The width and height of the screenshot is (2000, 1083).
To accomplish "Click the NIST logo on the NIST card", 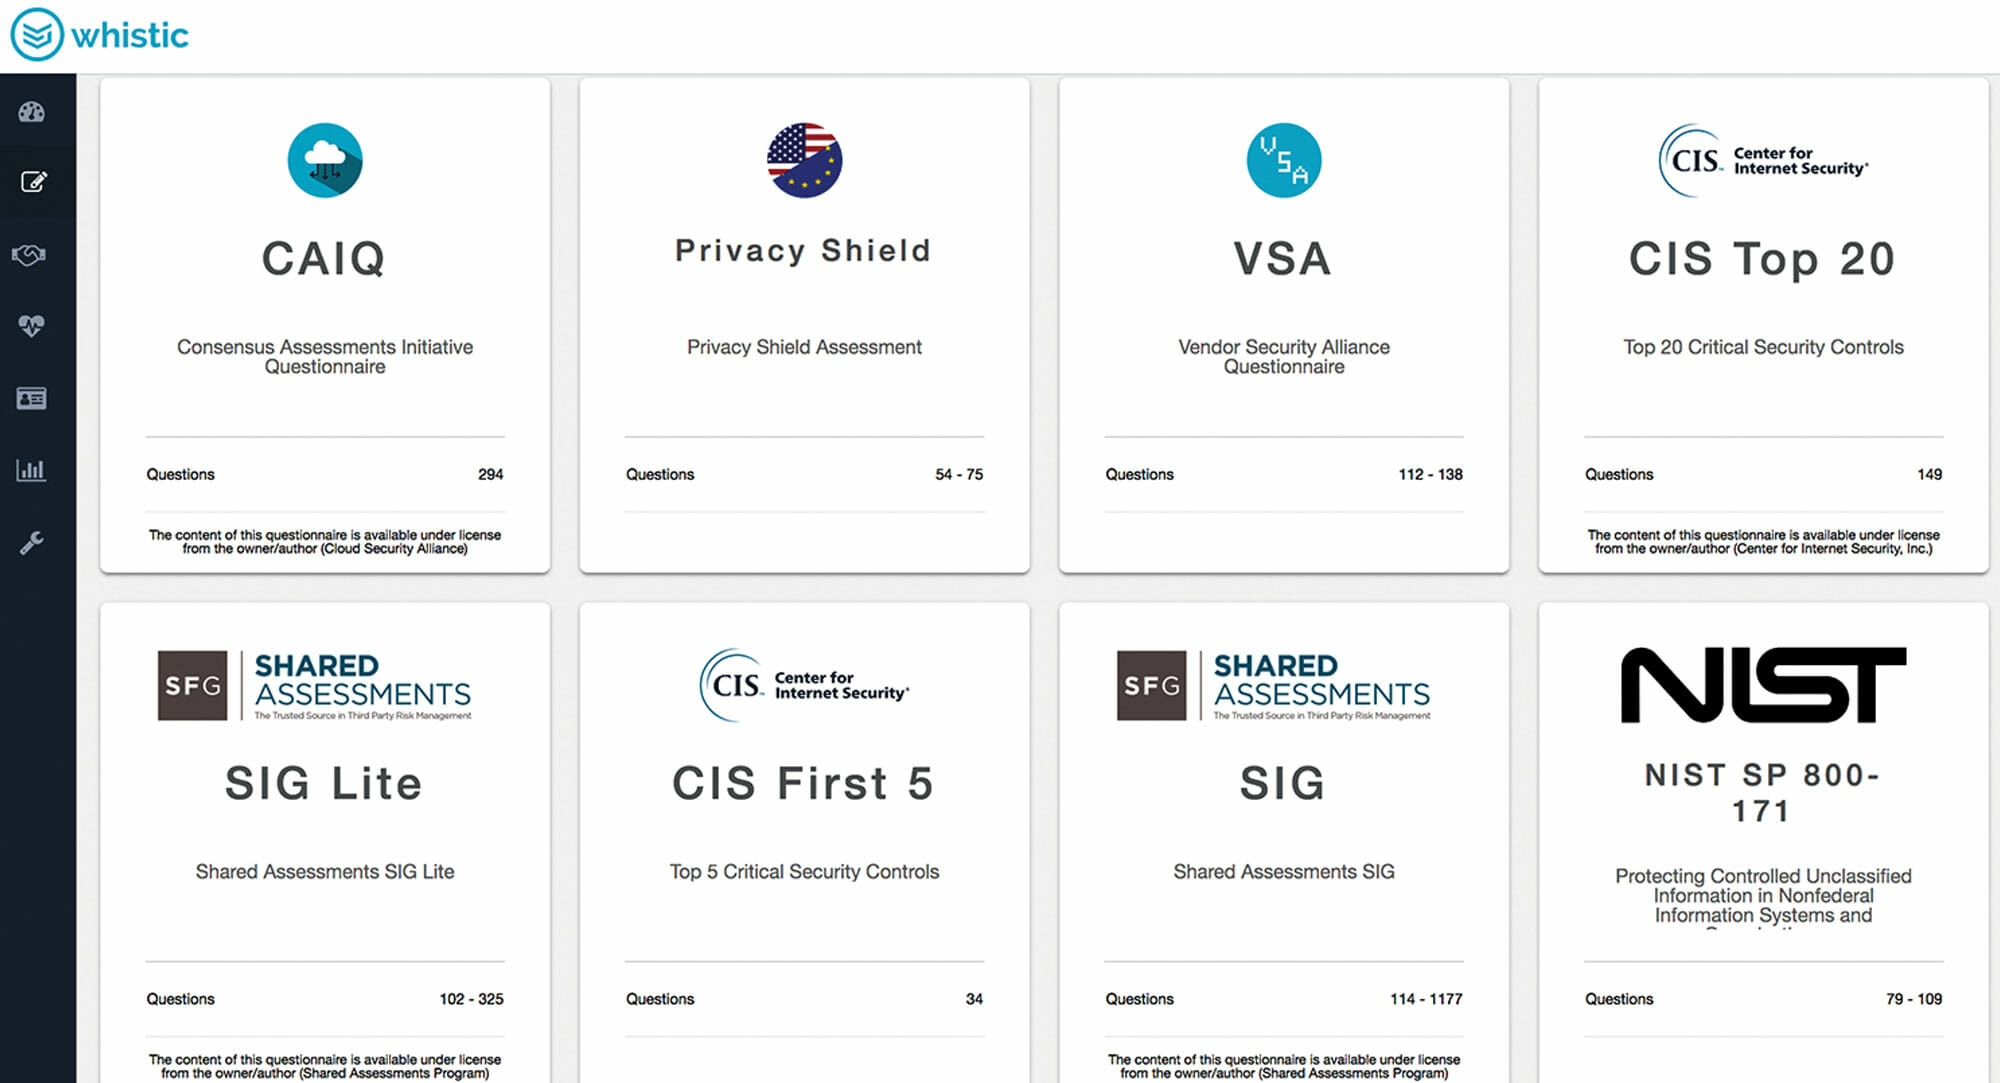I will (x=1762, y=685).
